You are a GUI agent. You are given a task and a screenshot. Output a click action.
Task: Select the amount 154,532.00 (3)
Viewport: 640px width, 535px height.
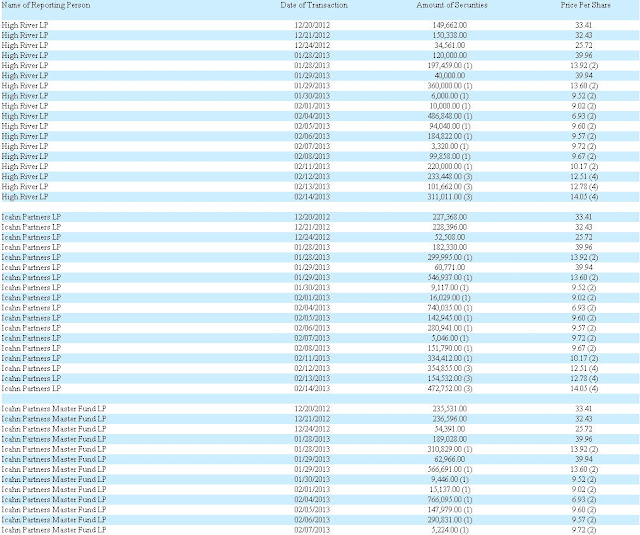450,379
